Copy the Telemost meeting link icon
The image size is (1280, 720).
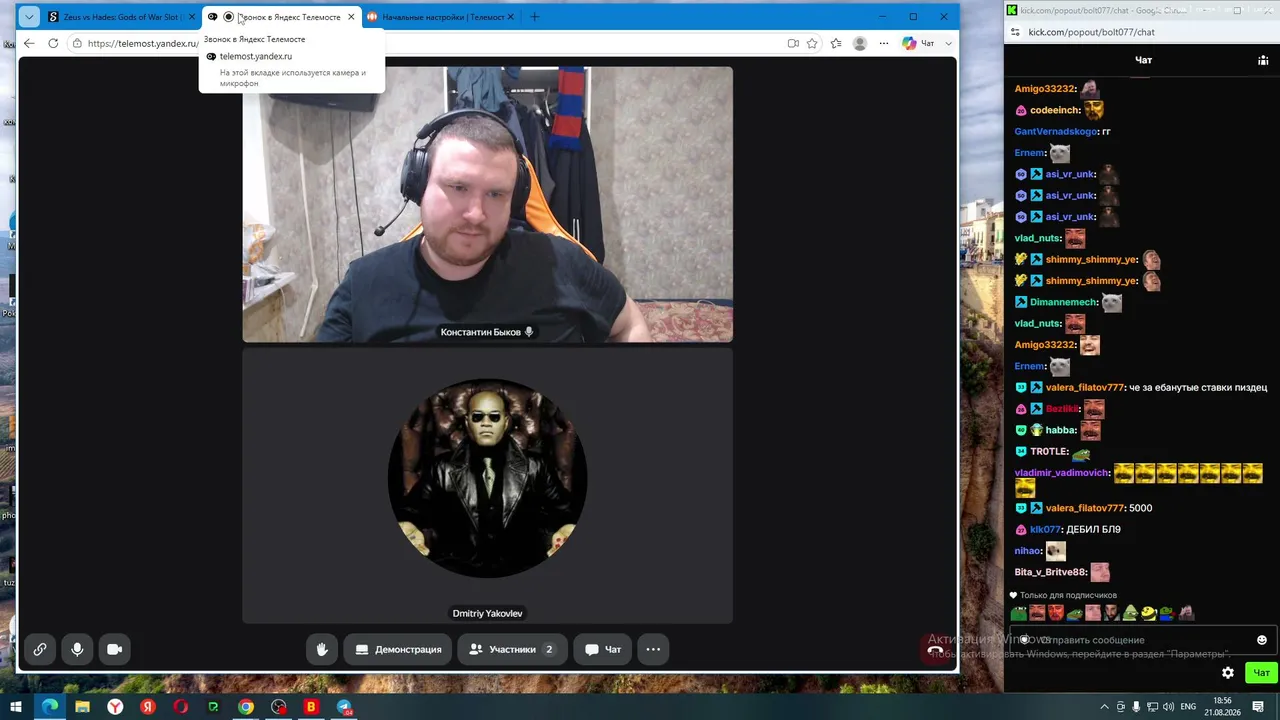tap(40, 649)
